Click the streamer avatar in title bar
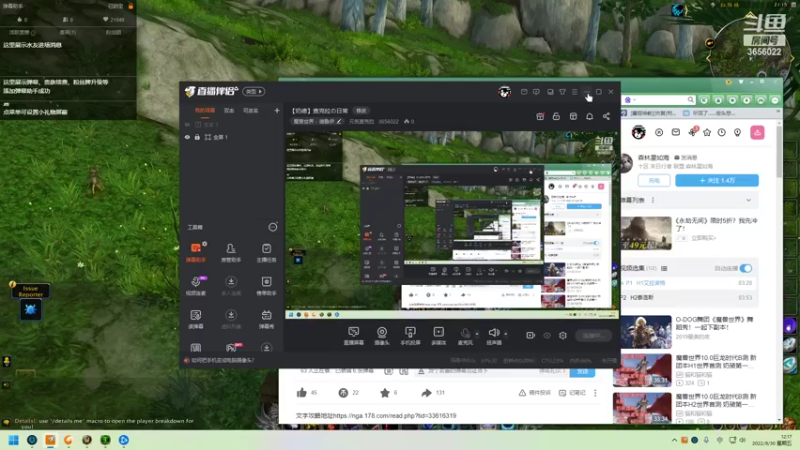Image resolution: width=800 pixels, height=450 pixels. 504,92
